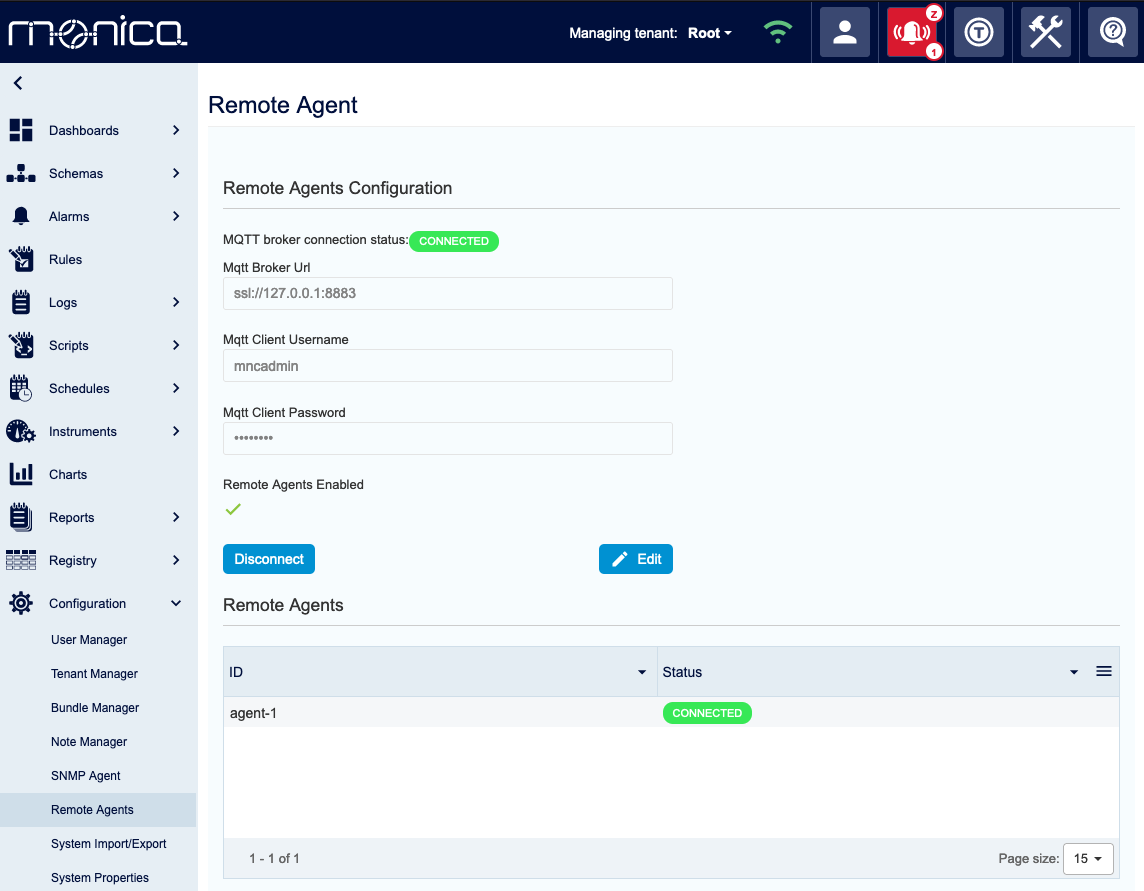Open the Root tenant dropdown
Viewport: 1144px width, 891px height.
[x=709, y=33]
